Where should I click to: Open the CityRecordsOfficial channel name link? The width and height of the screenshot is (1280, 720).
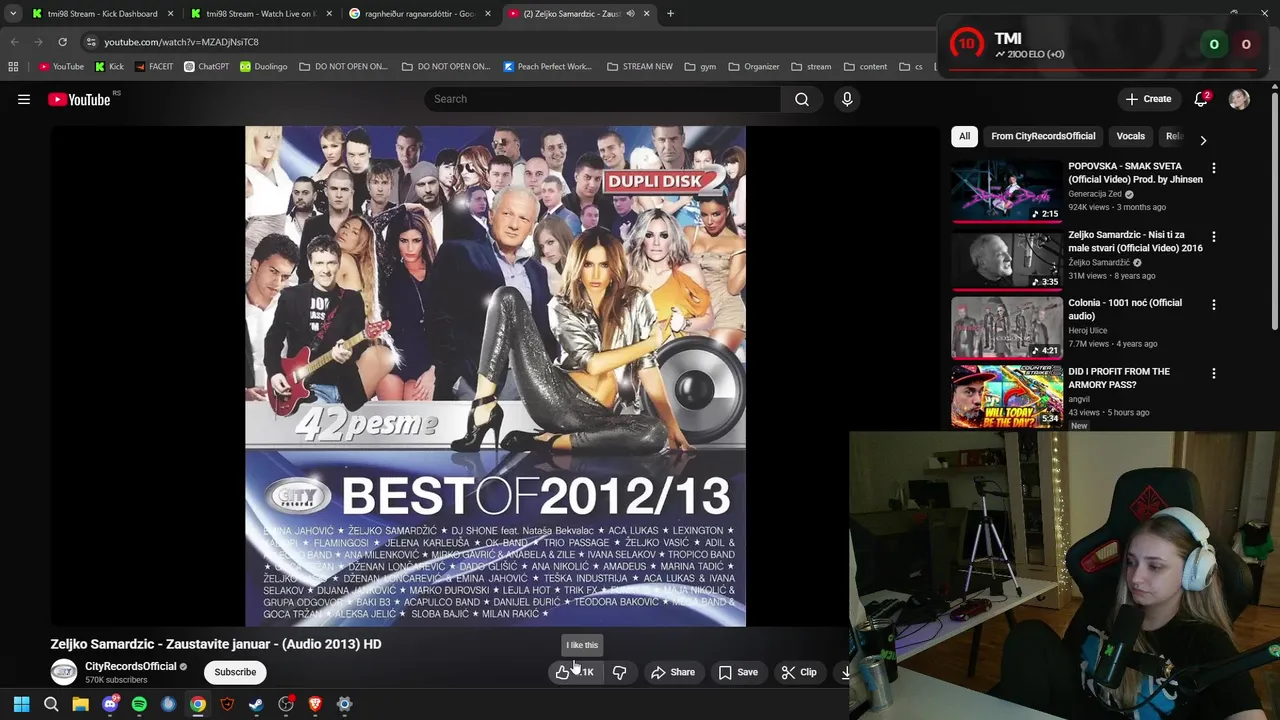(x=131, y=666)
